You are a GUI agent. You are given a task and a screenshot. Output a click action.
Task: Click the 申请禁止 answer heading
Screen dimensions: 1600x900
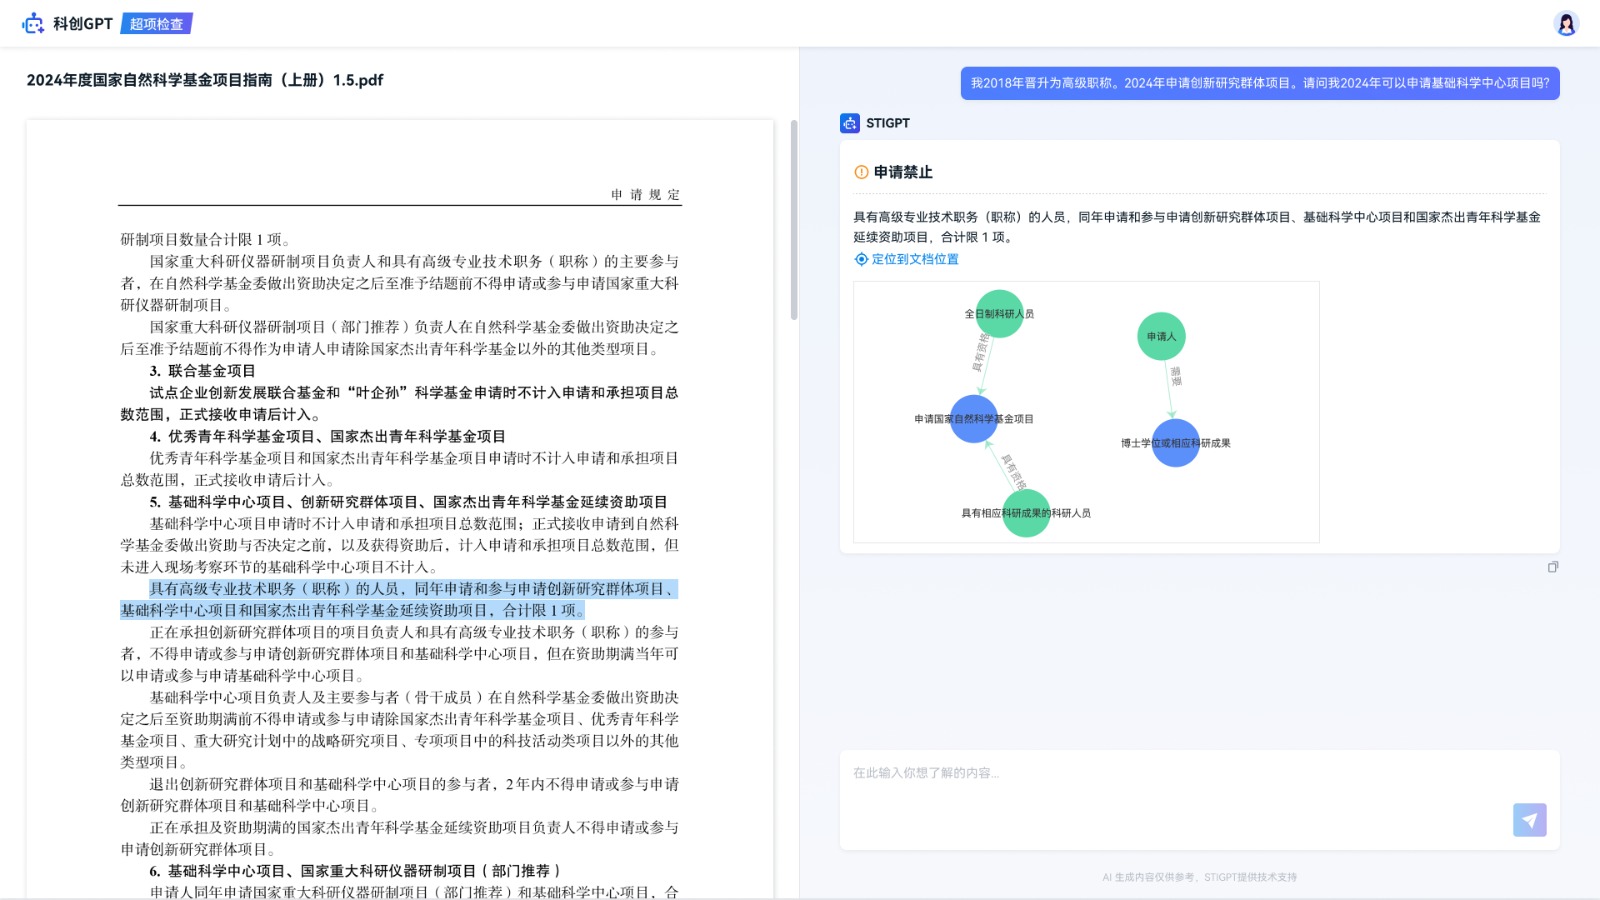pyautogui.click(x=903, y=172)
